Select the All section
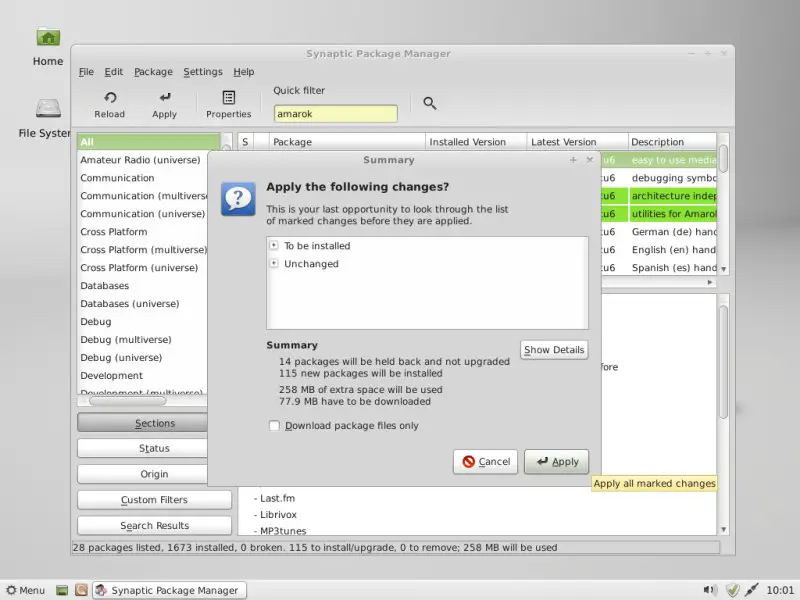The height and width of the screenshot is (600, 800). tap(148, 142)
